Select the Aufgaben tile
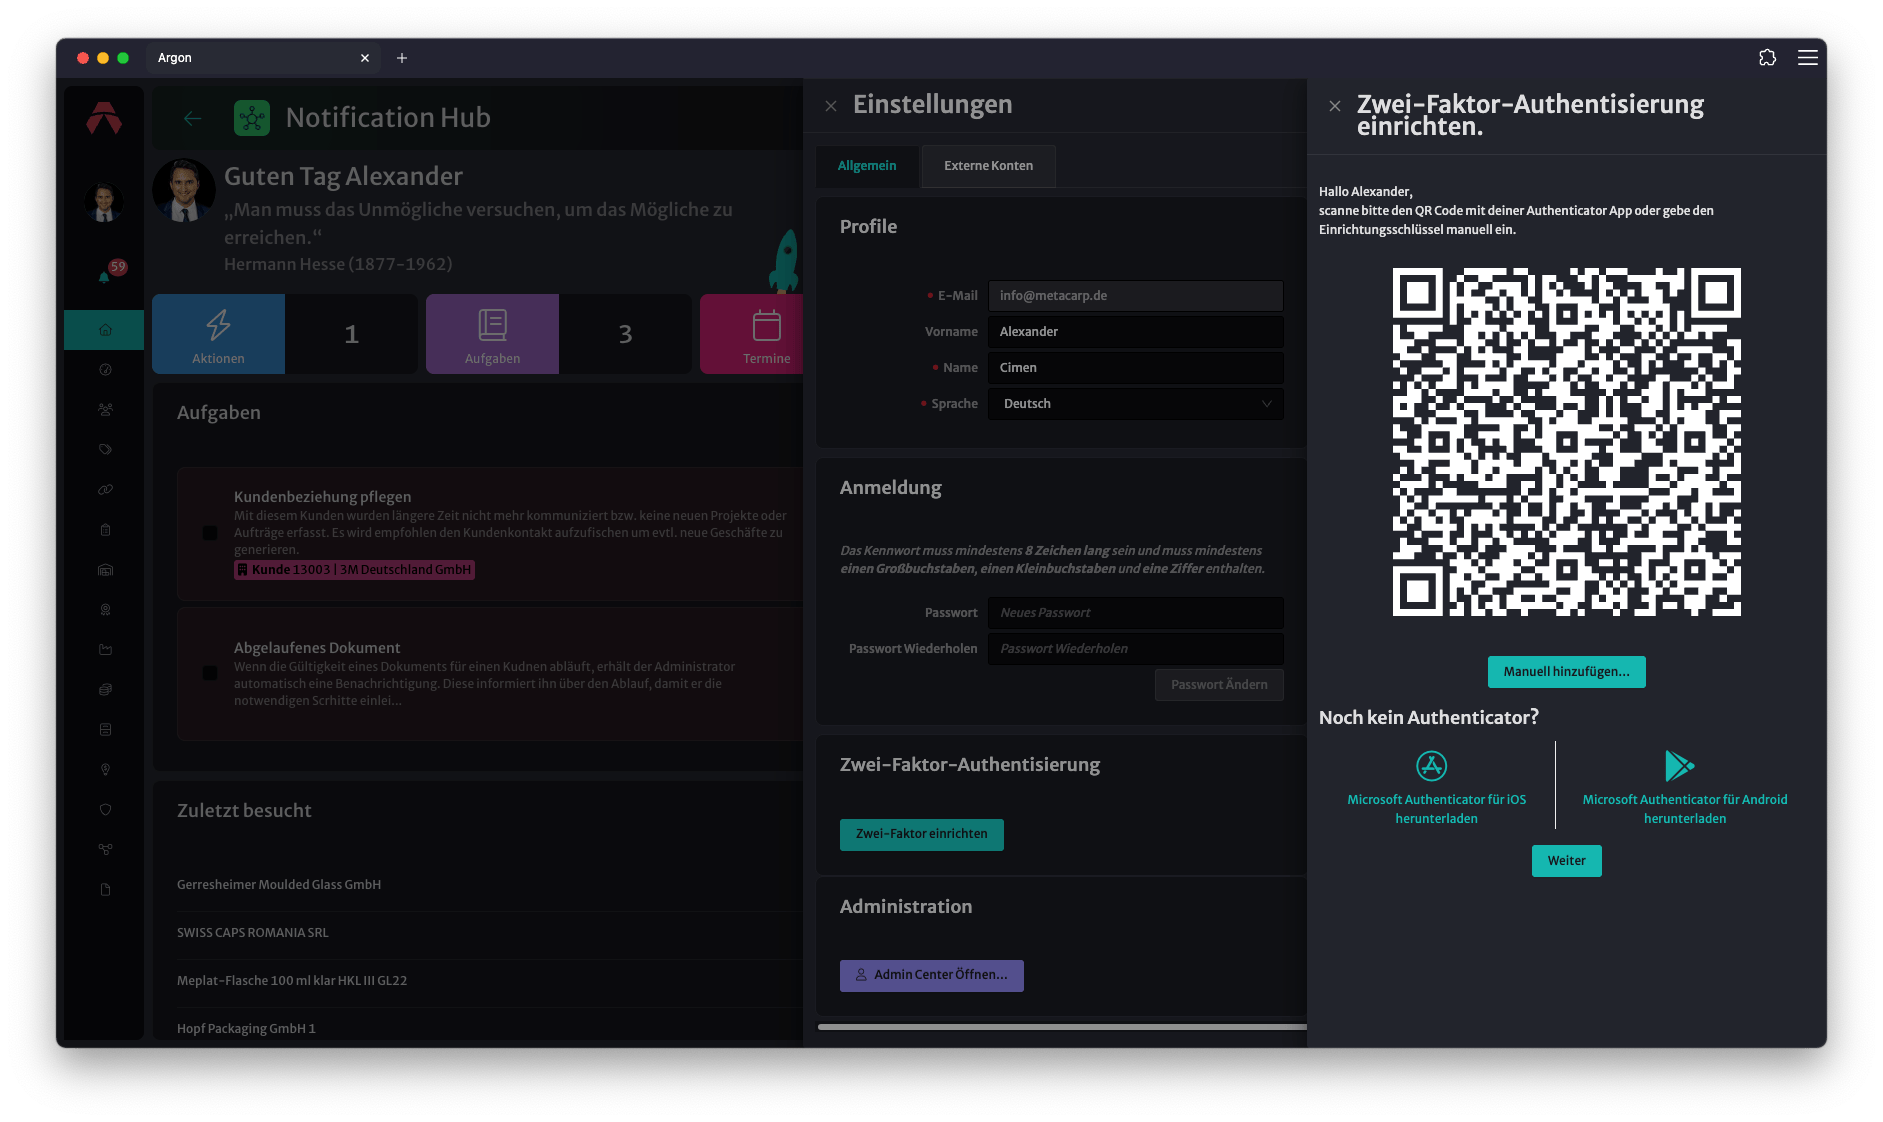Screen dimensions: 1883x1122 click(492, 334)
